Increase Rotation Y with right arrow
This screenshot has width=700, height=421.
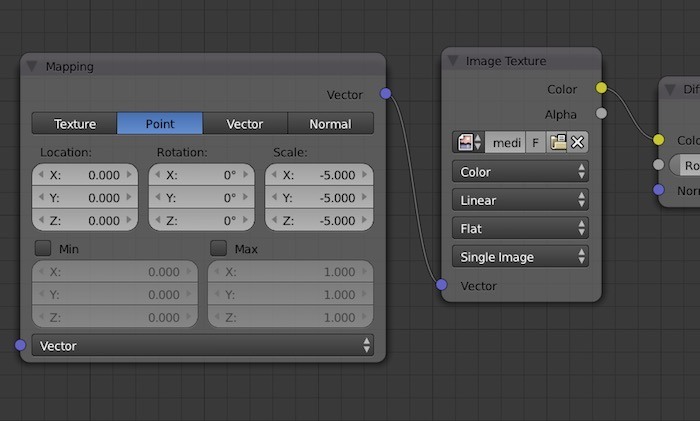[x=246, y=197]
